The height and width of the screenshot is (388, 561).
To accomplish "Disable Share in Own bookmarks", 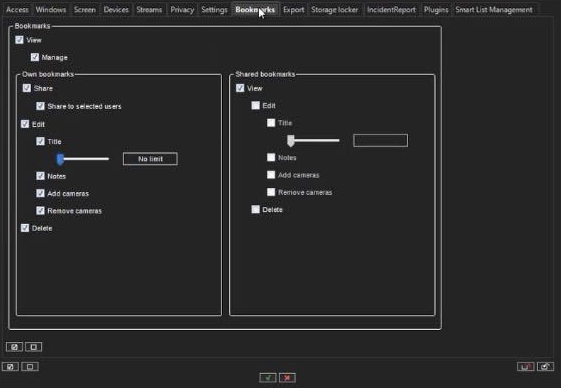I will [x=27, y=88].
